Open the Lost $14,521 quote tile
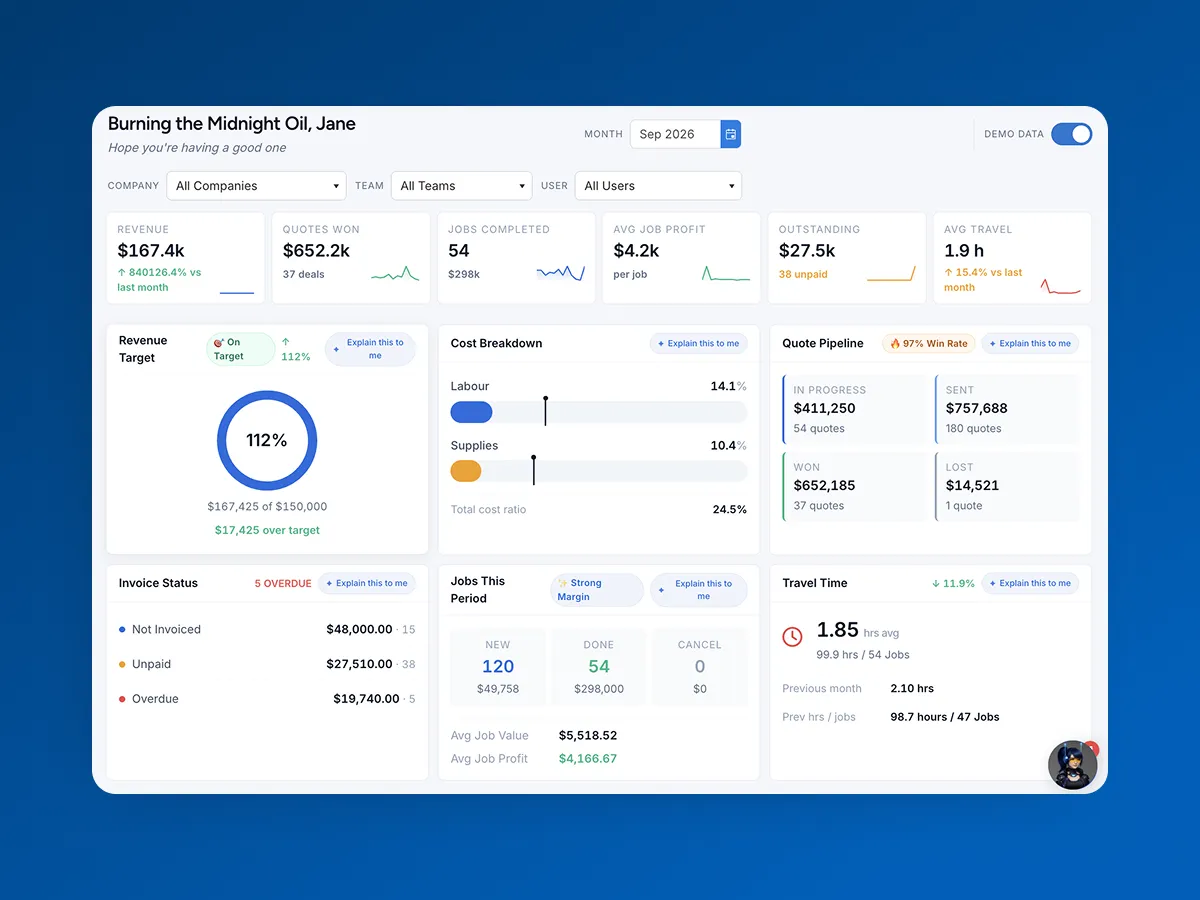 pyautogui.click(x=1007, y=486)
